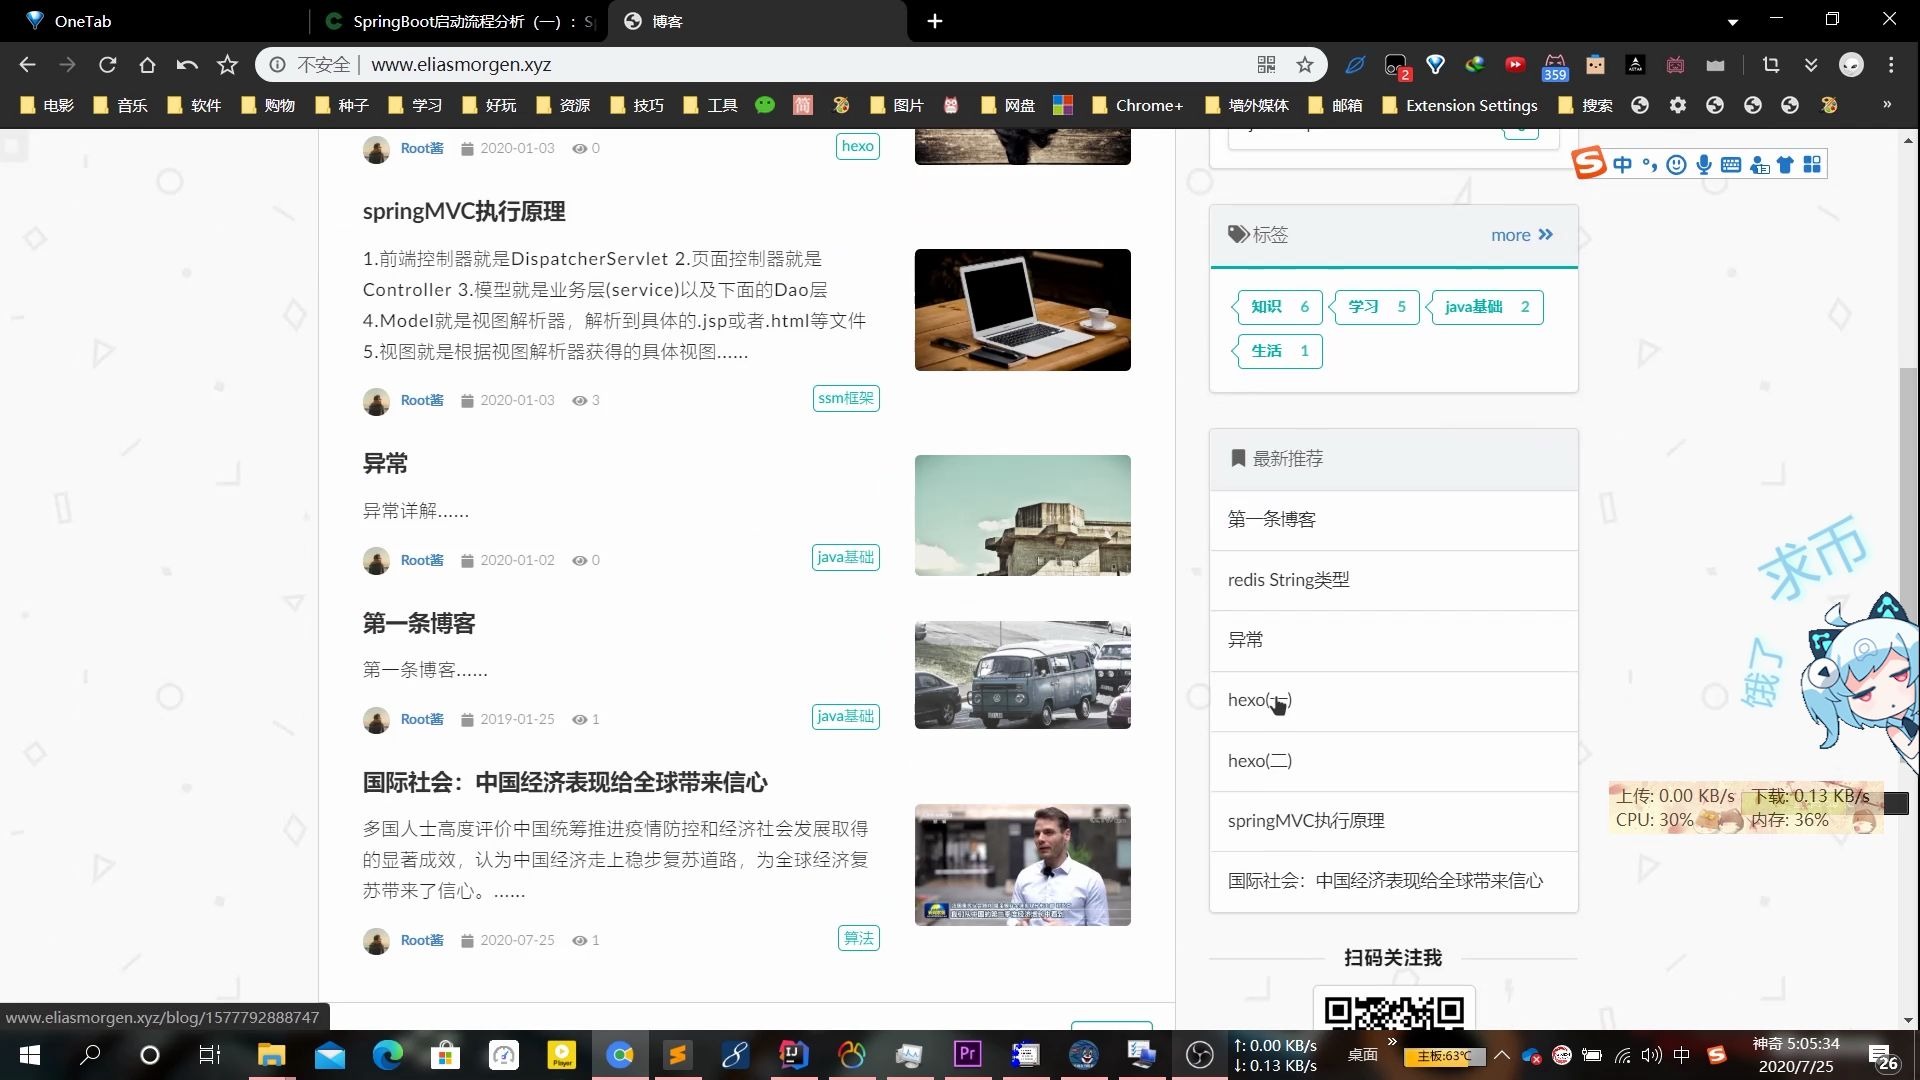This screenshot has width=1920, height=1080.
Task: Toggle punctuation width on the Sogou toolbar
Action: 1649,164
